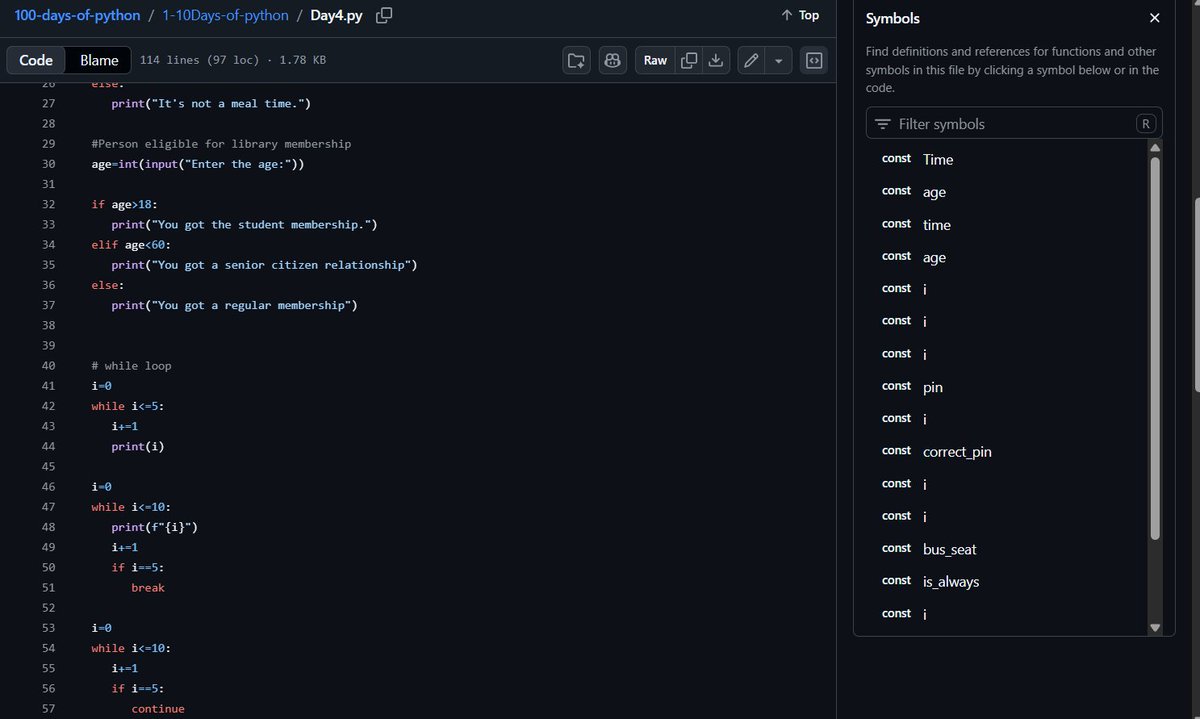1200x719 pixels.
Task: Click the R shortcut badge in filter
Action: (1146, 124)
